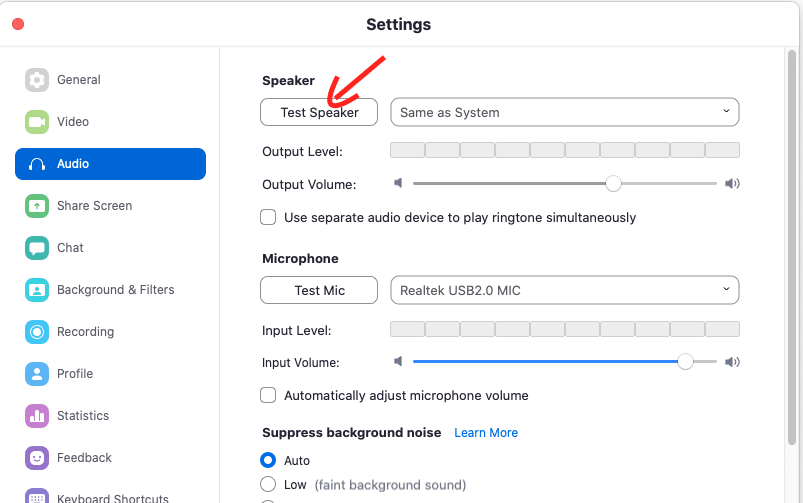This screenshot has width=803, height=503.
Task: Click the Chat bubble icon
Action: point(37,248)
